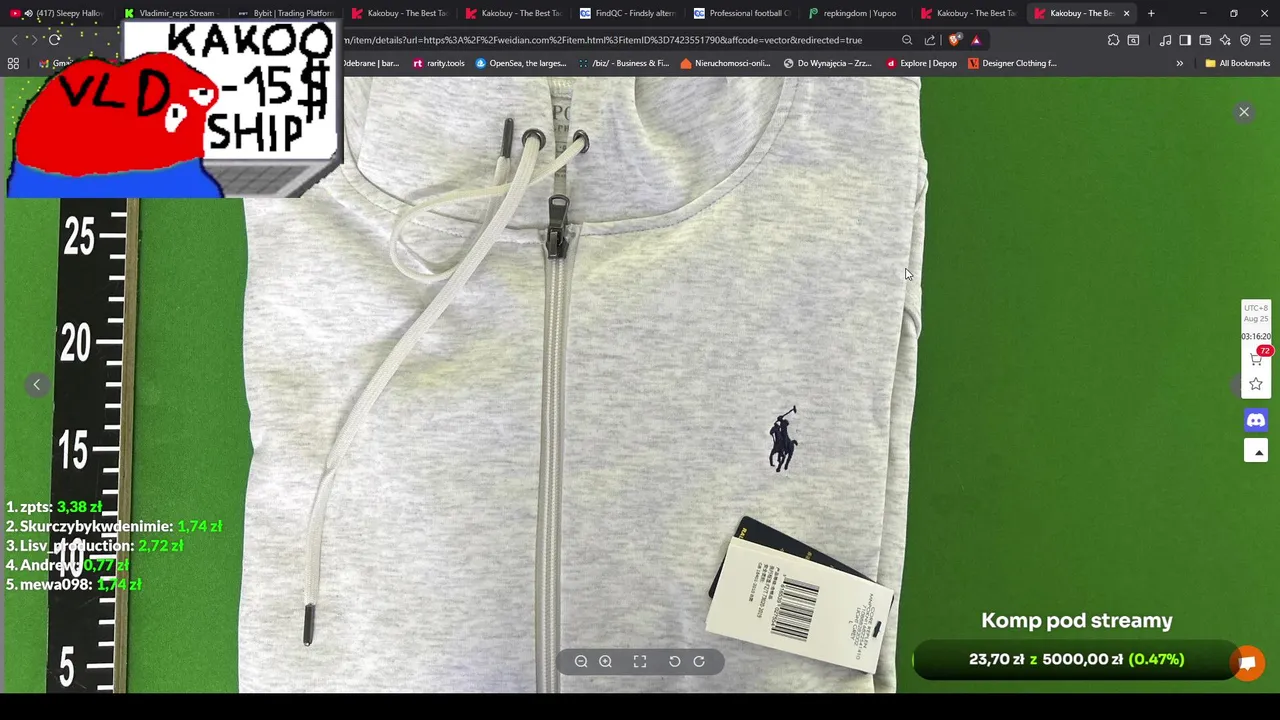This screenshot has width=1280, height=720.
Task: Open Brave Rewards triangle icon
Action: pos(976,40)
